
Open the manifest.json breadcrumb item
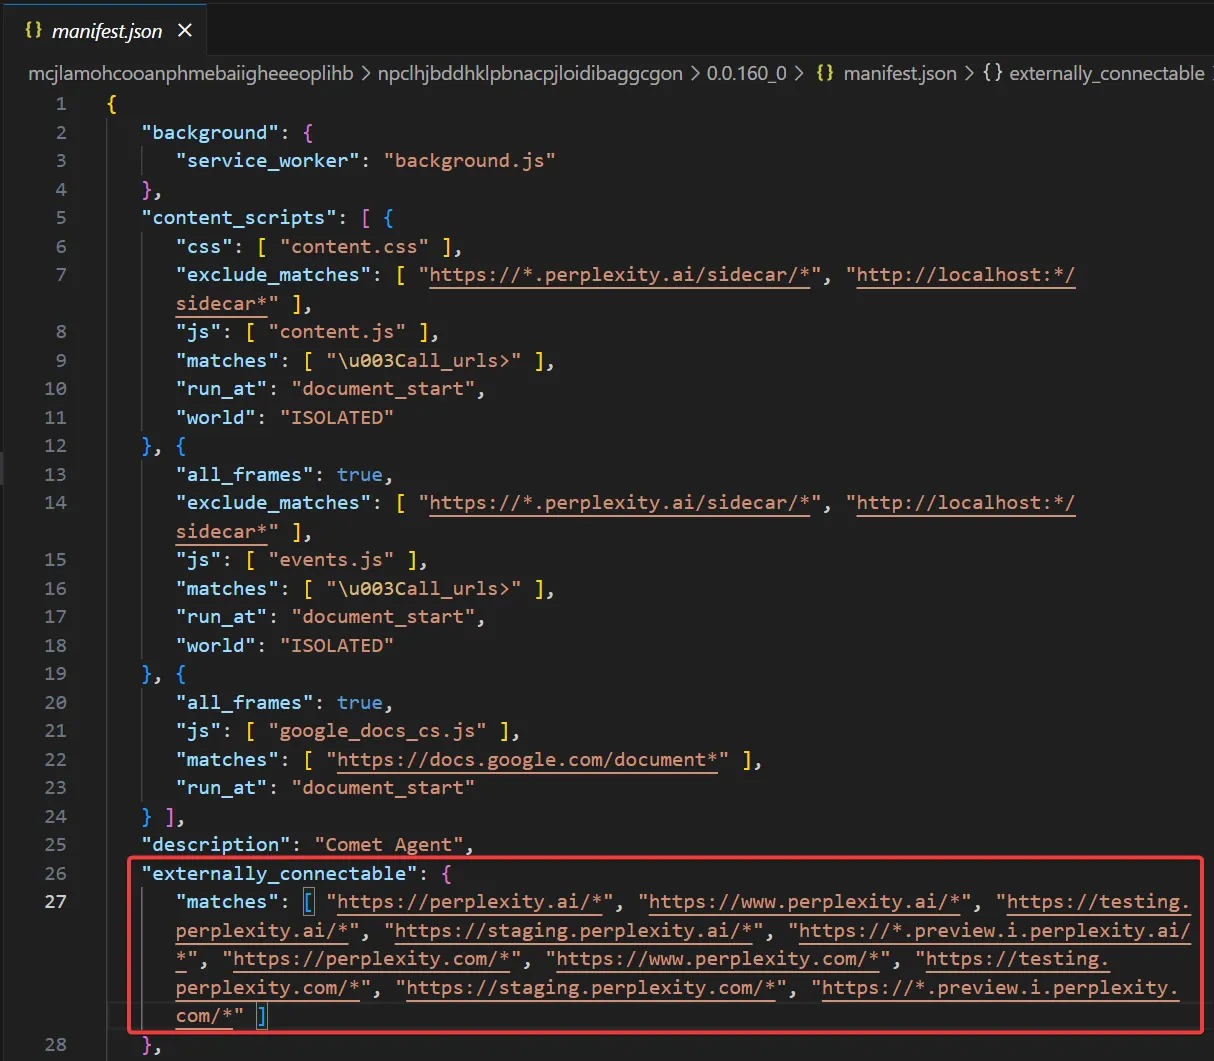(899, 73)
